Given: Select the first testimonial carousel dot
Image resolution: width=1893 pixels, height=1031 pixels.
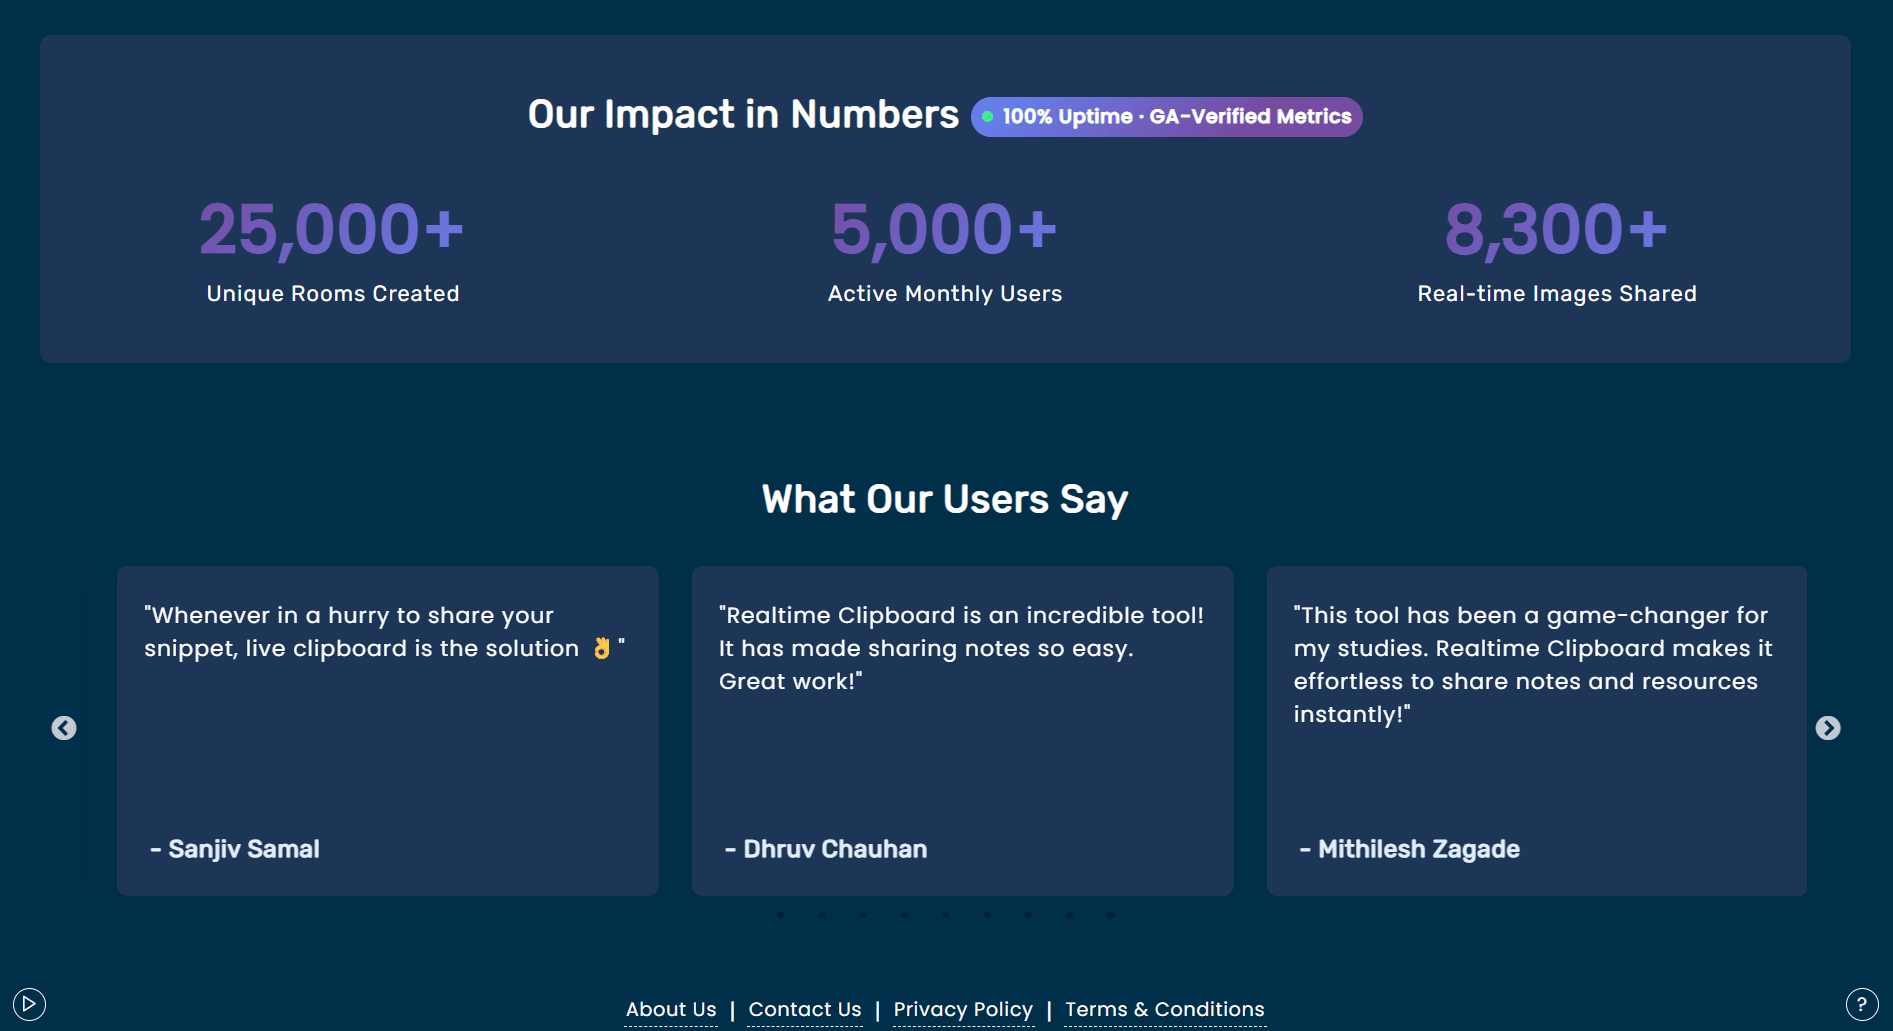Looking at the screenshot, I should 781,915.
